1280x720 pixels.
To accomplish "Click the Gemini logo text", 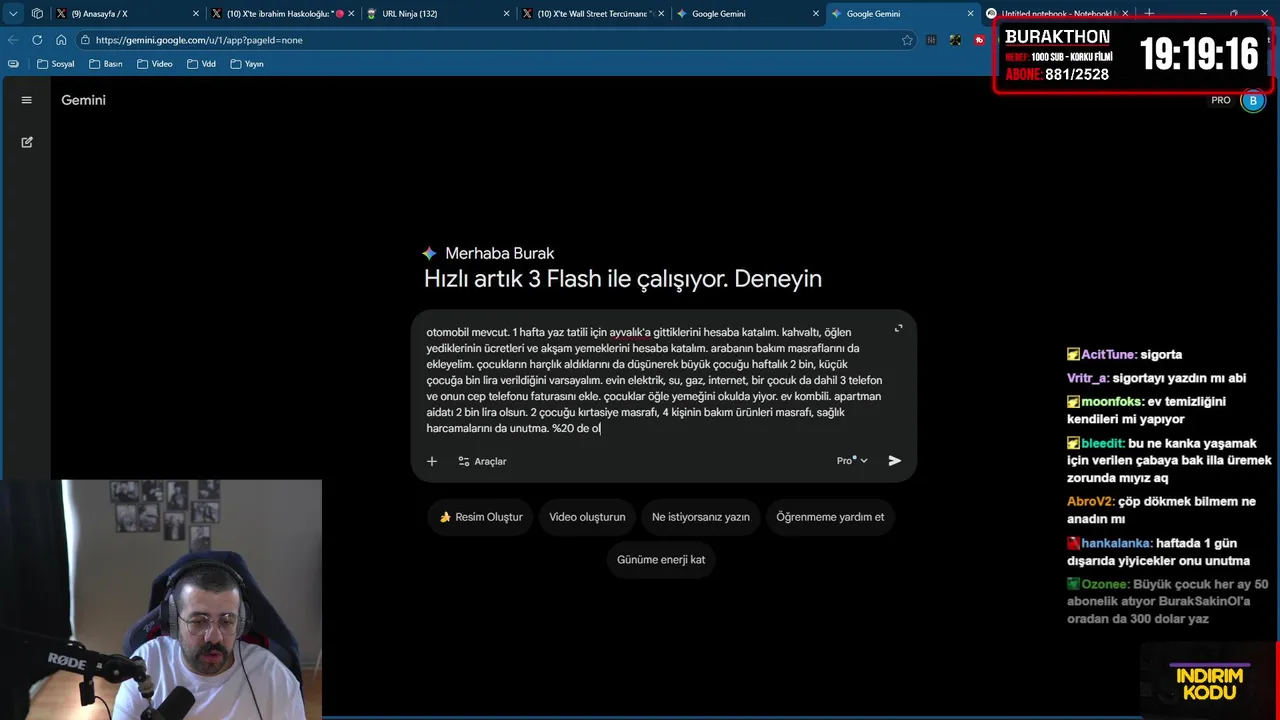I will 83,100.
